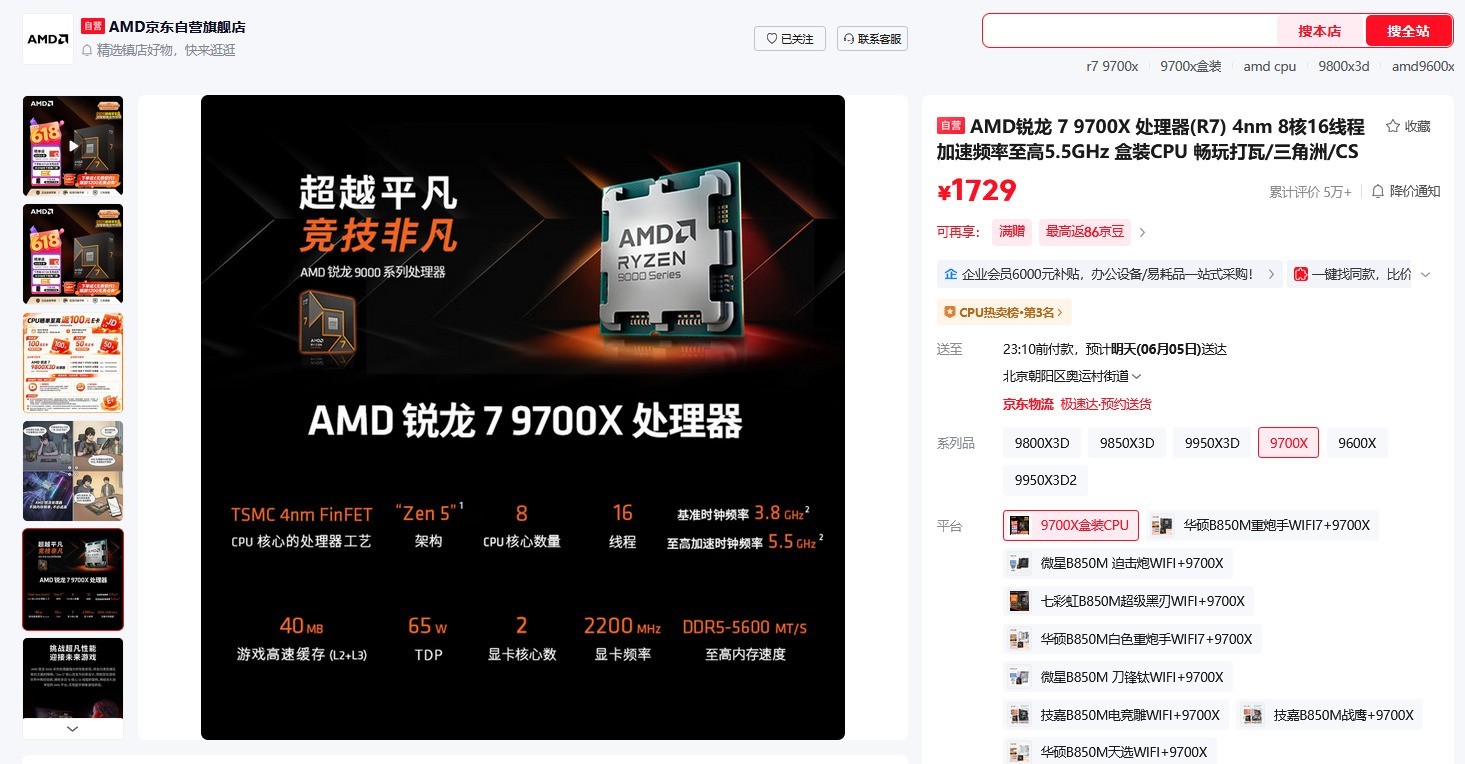
Task: Click the red 自营 badge beside title
Action: click(x=950, y=126)
